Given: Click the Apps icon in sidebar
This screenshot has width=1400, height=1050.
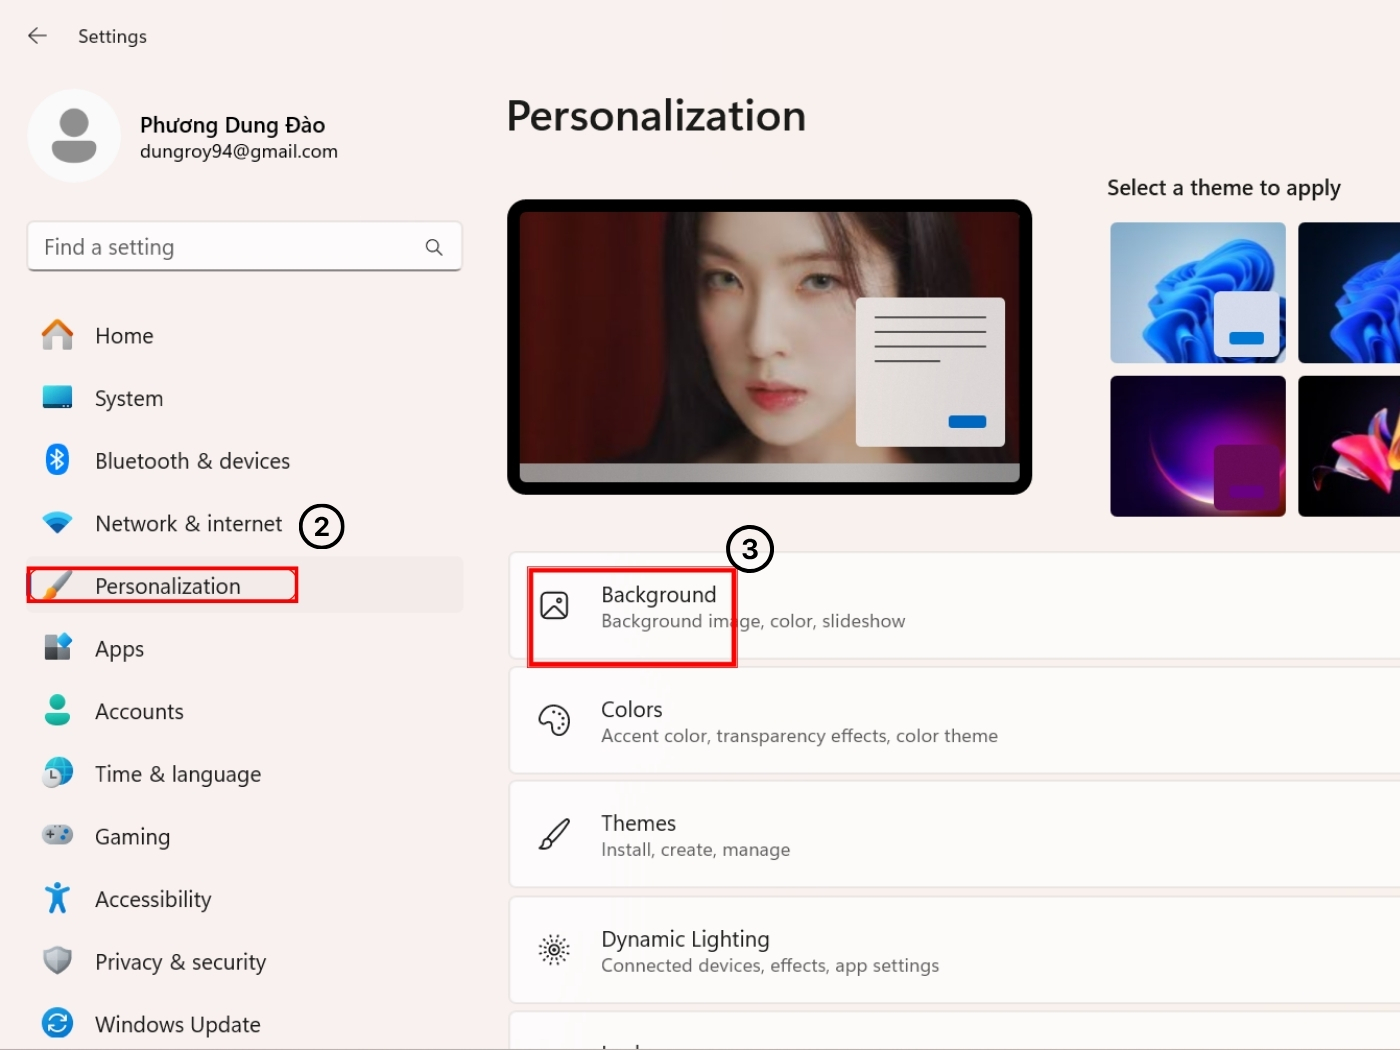Looking at the screenshot, I should click(57, 647).
